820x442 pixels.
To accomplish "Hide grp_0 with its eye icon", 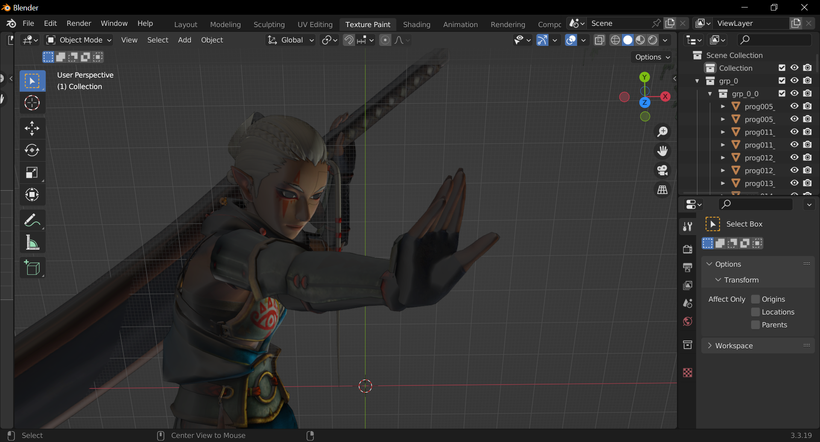I will (794, 81).
